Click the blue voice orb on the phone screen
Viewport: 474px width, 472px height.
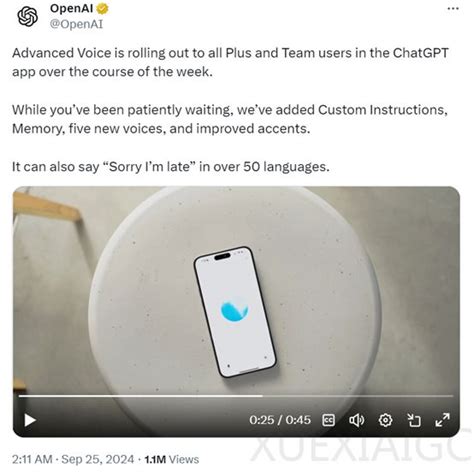[x=234, y=311]
